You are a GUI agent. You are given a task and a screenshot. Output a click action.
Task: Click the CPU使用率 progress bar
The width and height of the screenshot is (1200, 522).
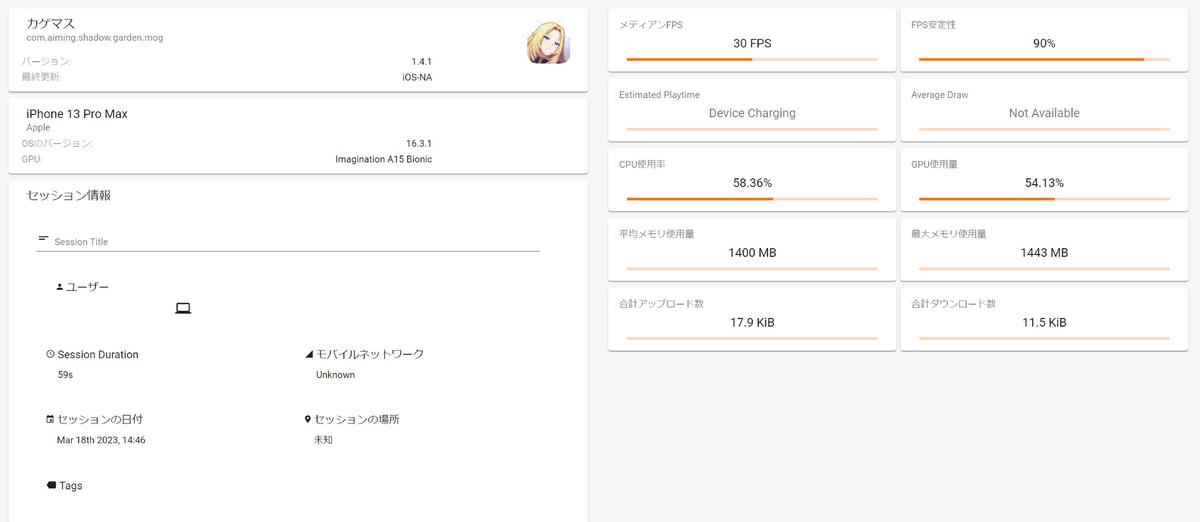click(752, 199)
